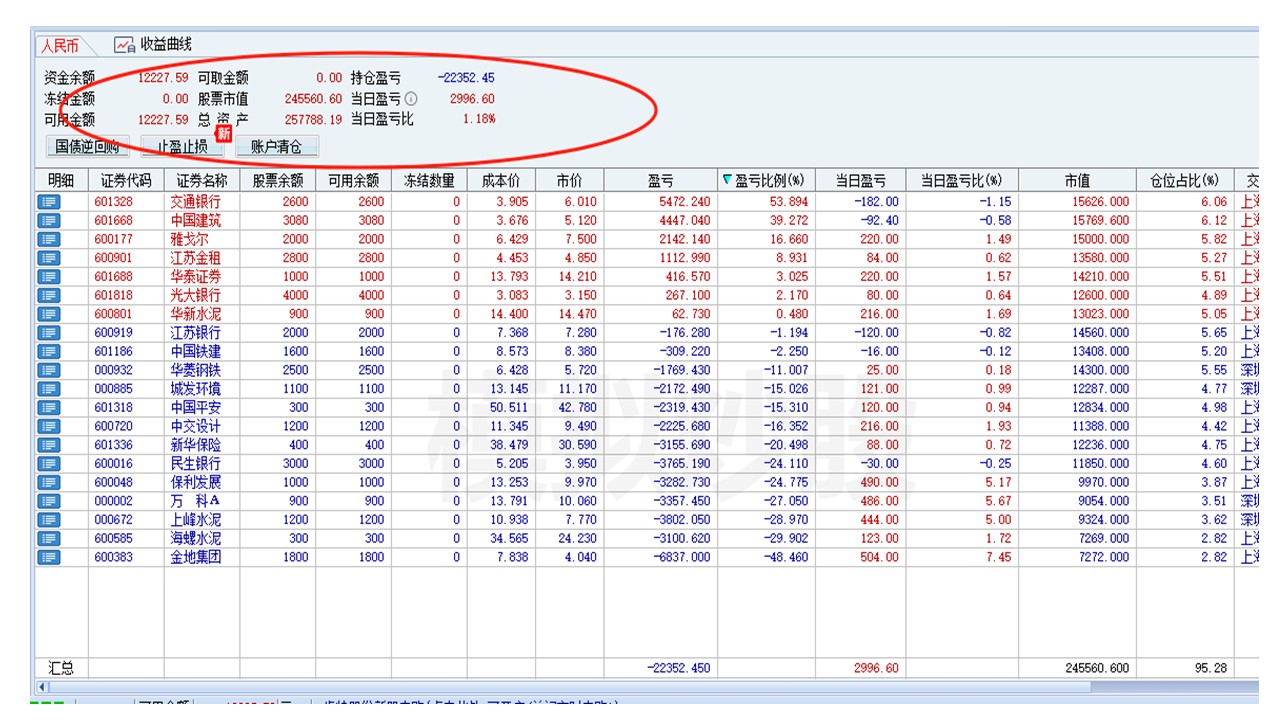Open the detail icon for 海螺水泥

48,539
